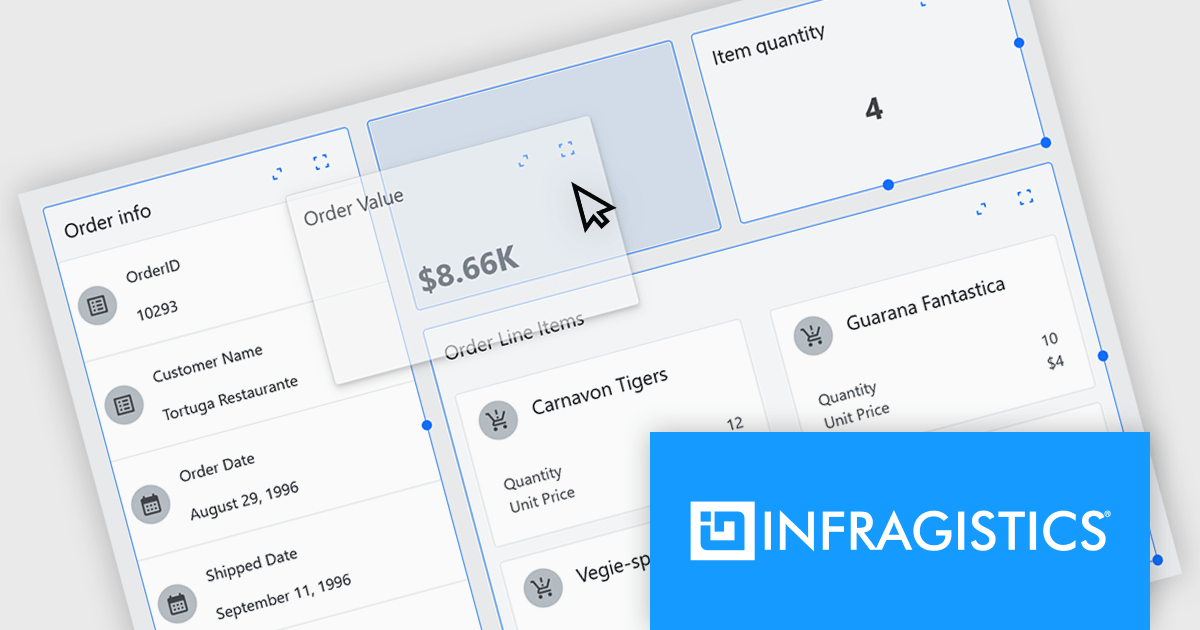Fullscreen the Order info tile
Screen dimensions: 1200x630
pyautogui.click(x=321, y=161)
